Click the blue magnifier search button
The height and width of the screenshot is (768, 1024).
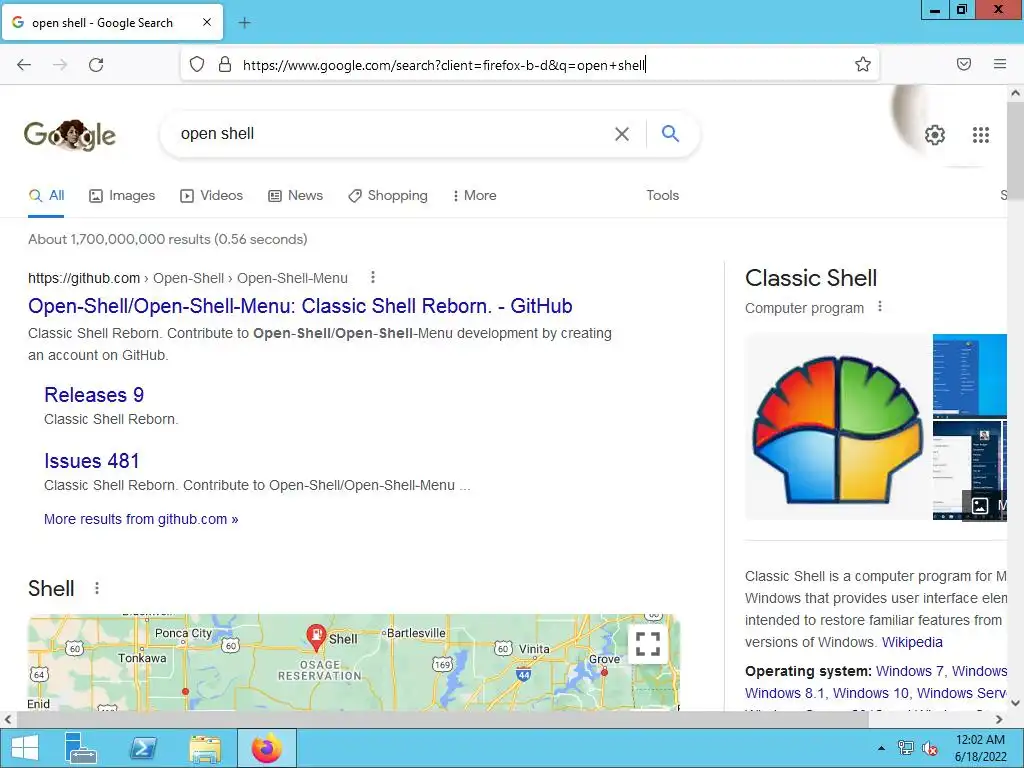[670, 133]
